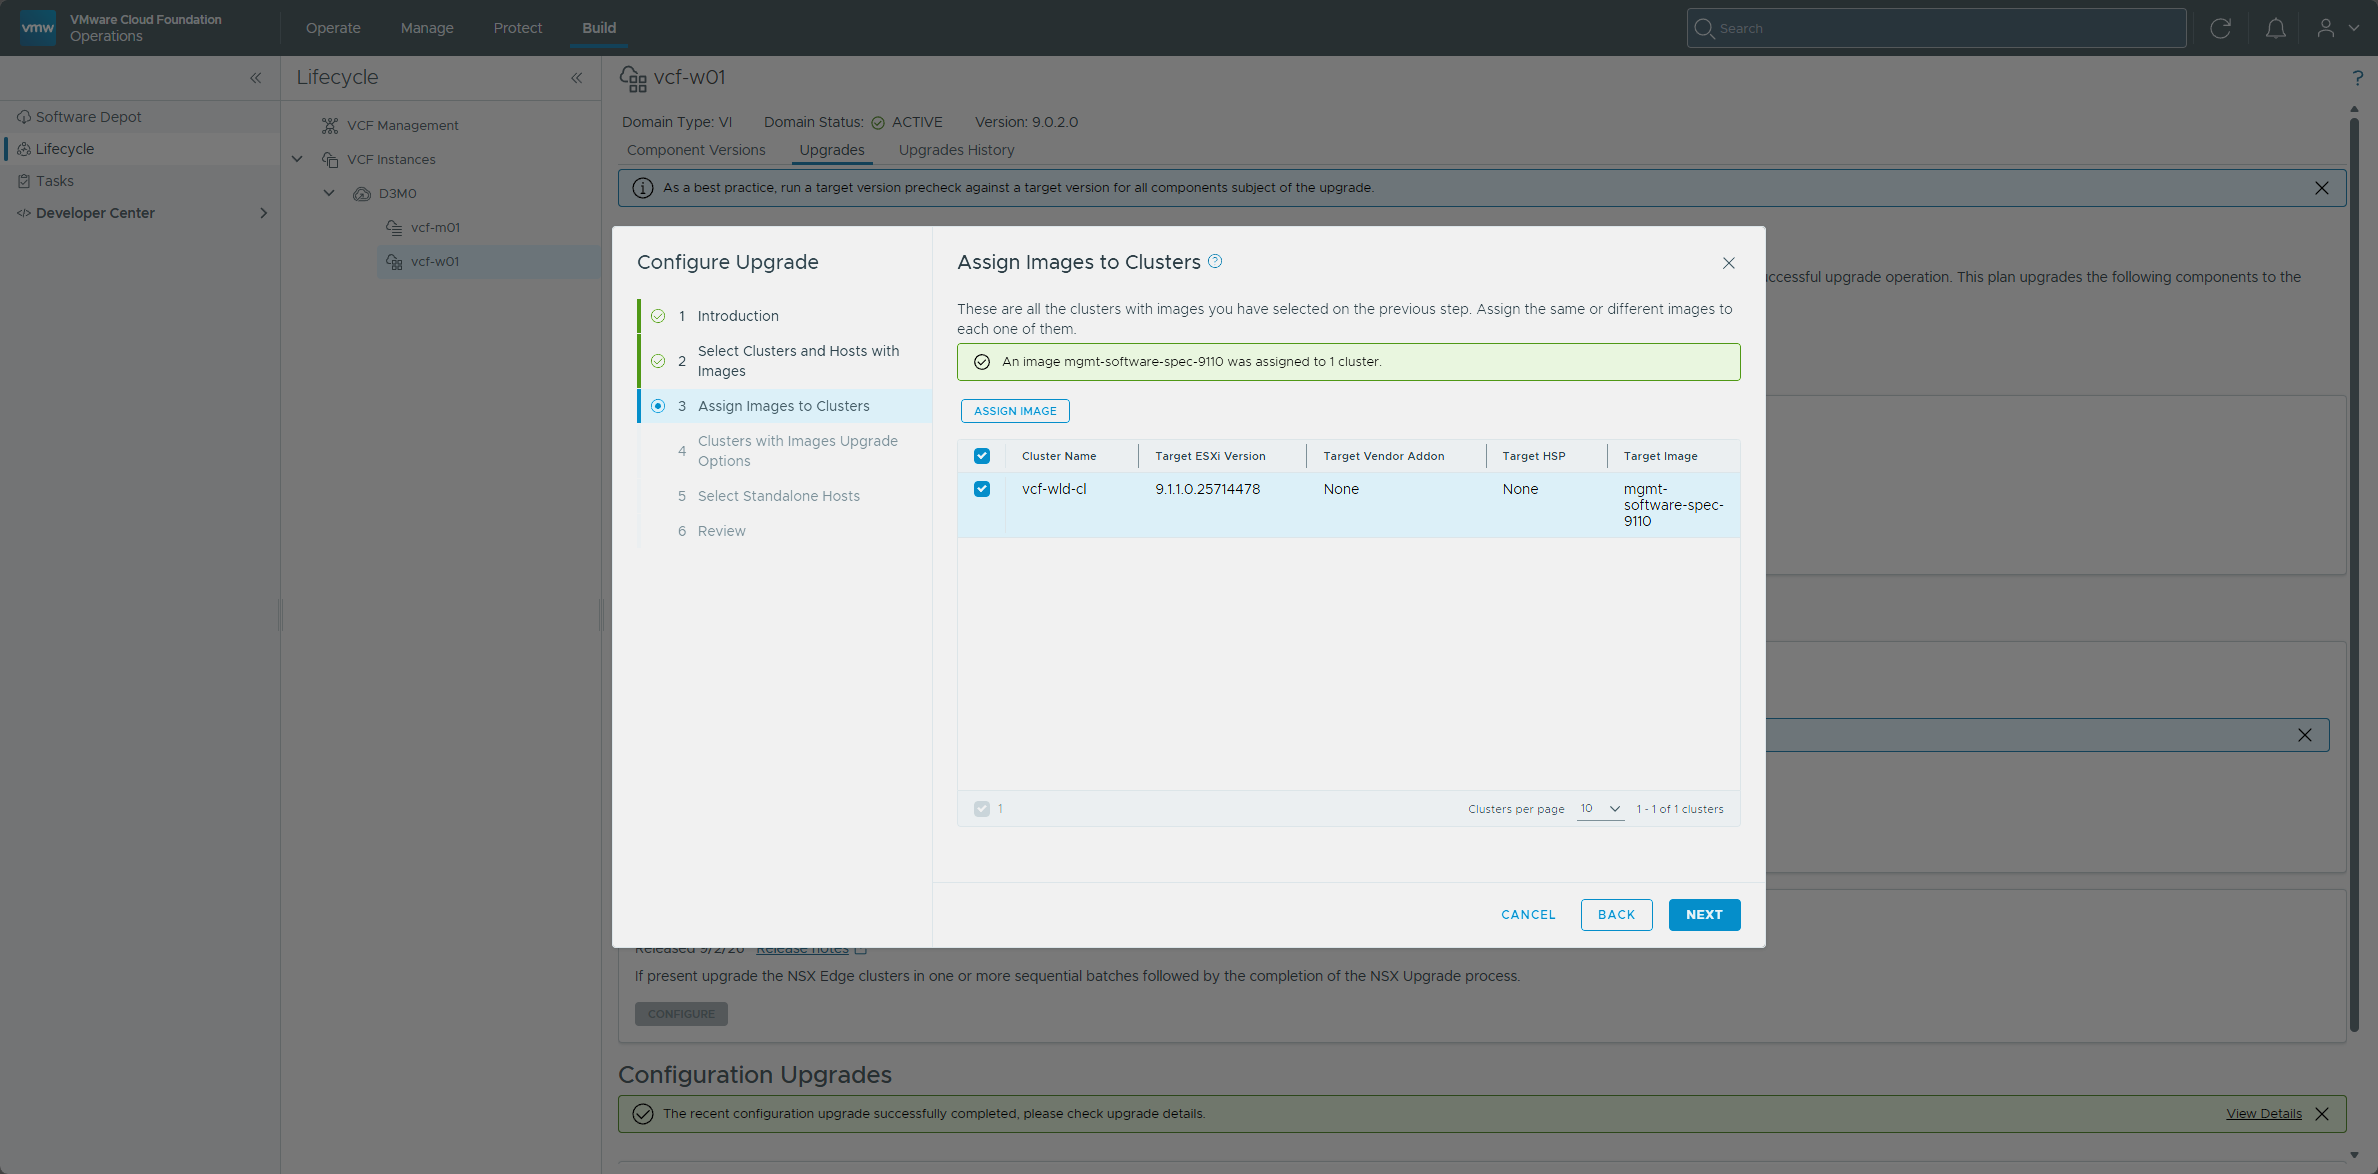This screenshot has width=2378, height=1174.
Task: Open the View Details link
Action: (x=2263, y=1114)
